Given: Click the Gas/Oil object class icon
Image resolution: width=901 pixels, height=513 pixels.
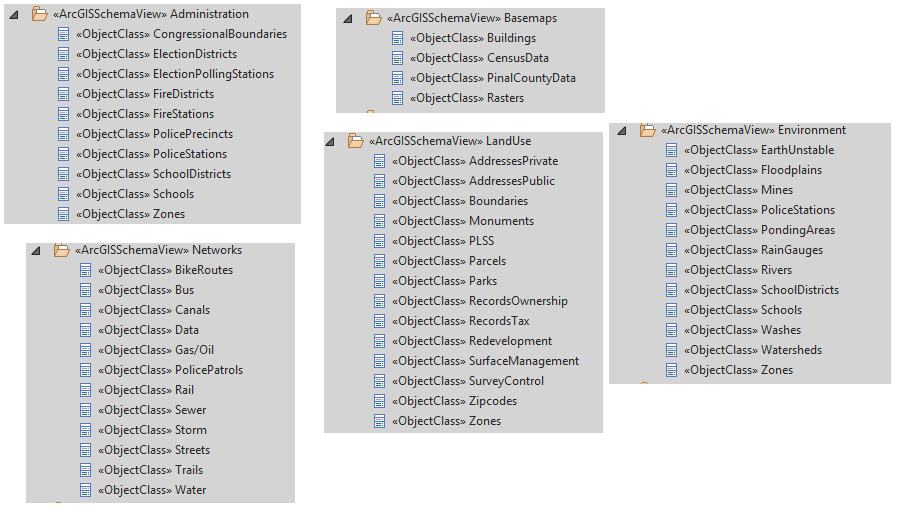Looking at the screenshot, I should point(86,350).
